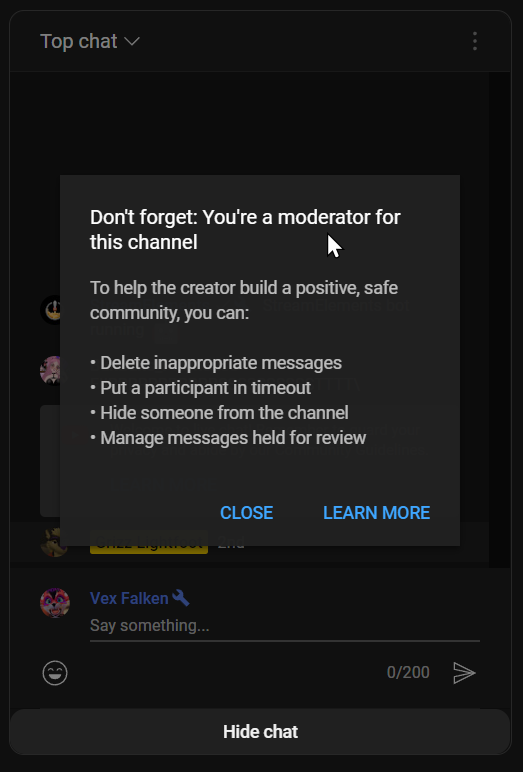Open the LEARN MORE moderator link
The image size is (523, 772).
point(376,513)
